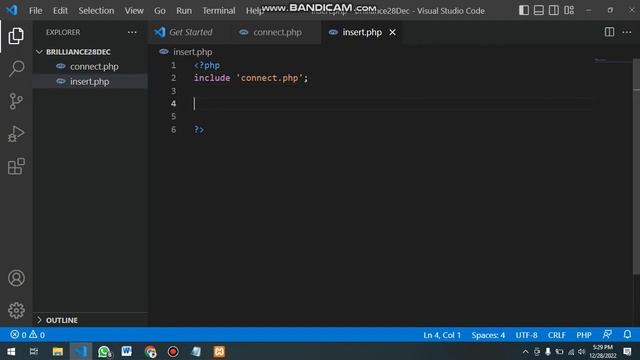This screenshot has width=640, height=360.
Task: Click the errors count in status bar
Action: pos(18,335)
